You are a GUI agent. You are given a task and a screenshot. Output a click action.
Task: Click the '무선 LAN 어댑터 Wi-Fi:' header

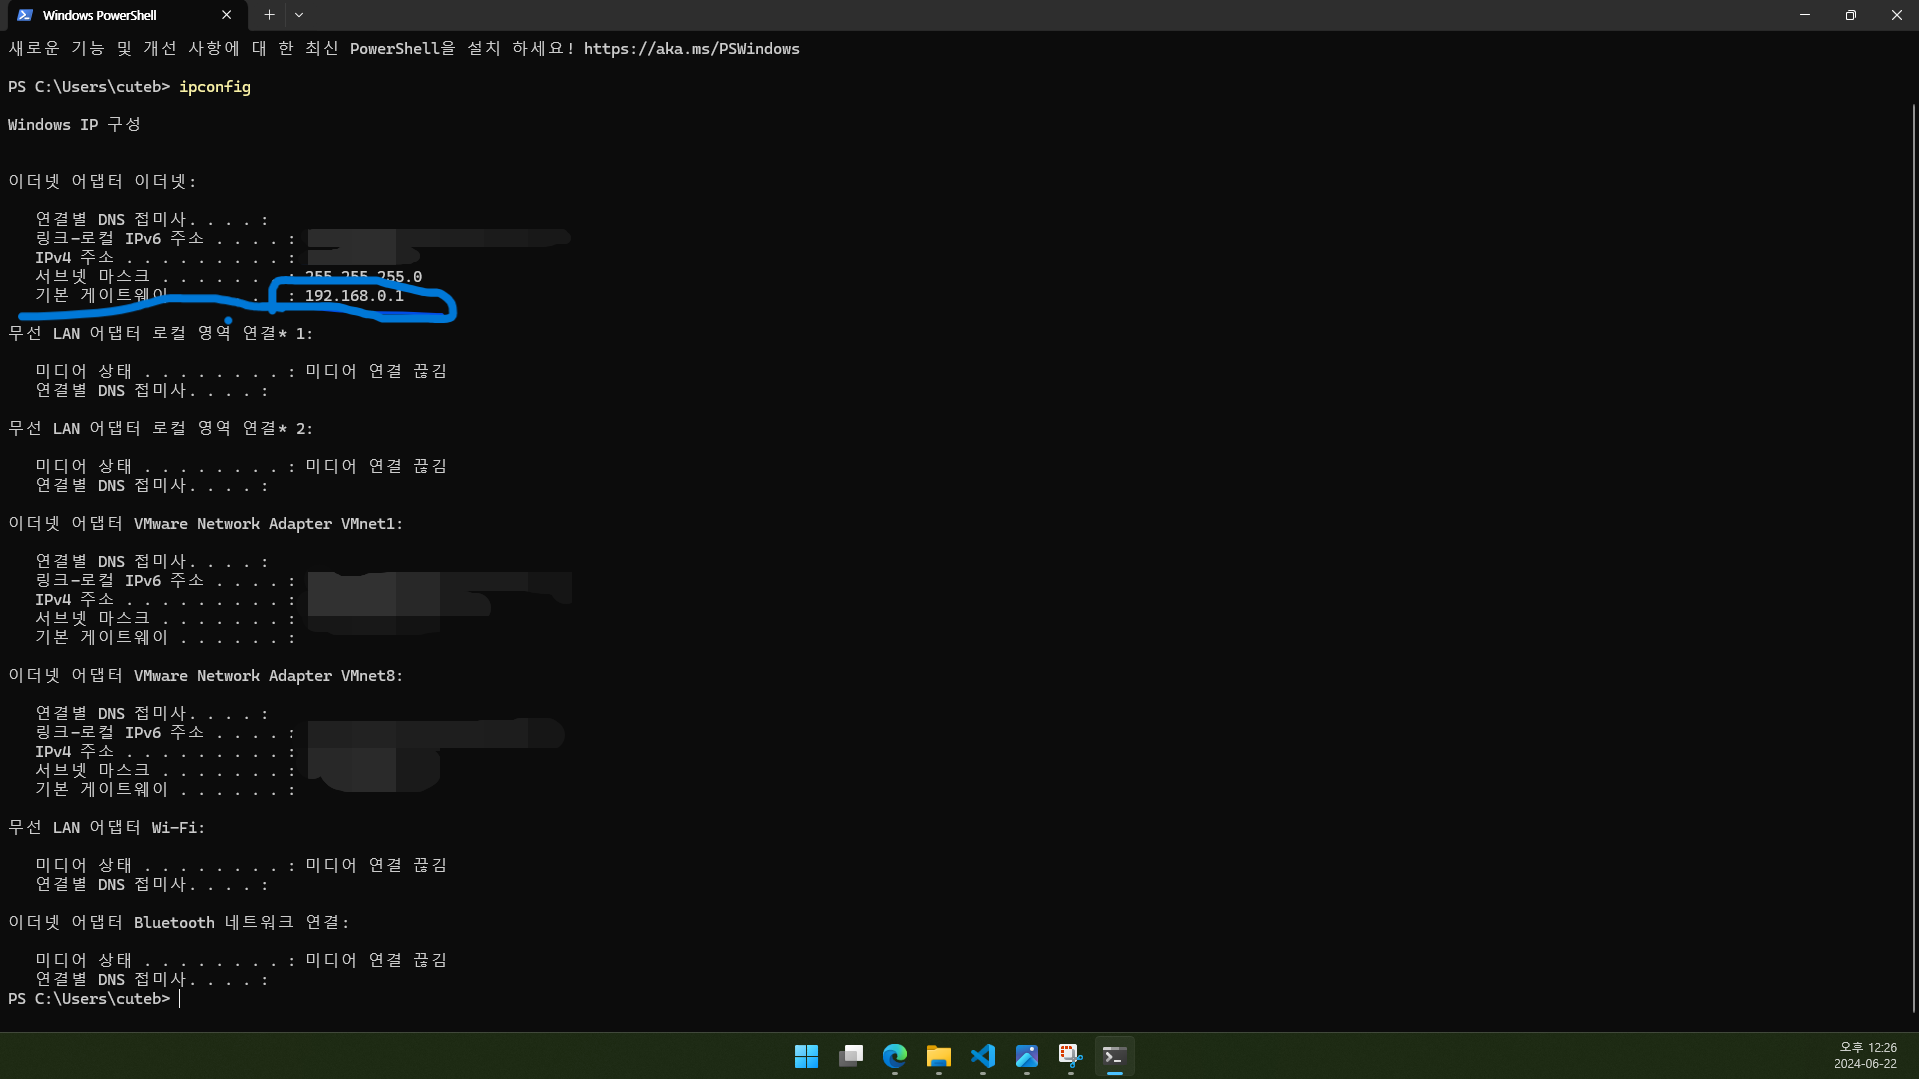[x=106, y=828]
